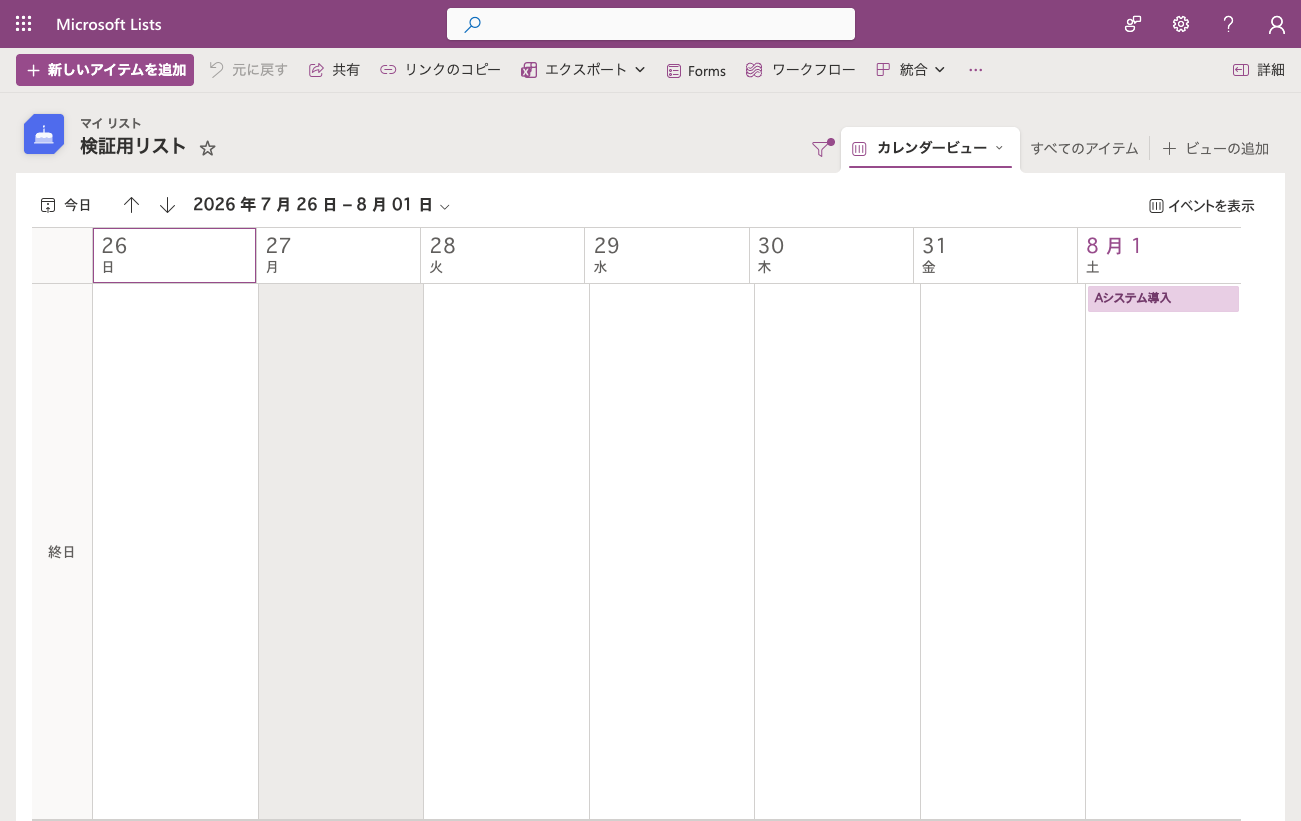Click the search box in header
Screen dimensions: 1301x821
pyautogui.click(x=651, y=24)
